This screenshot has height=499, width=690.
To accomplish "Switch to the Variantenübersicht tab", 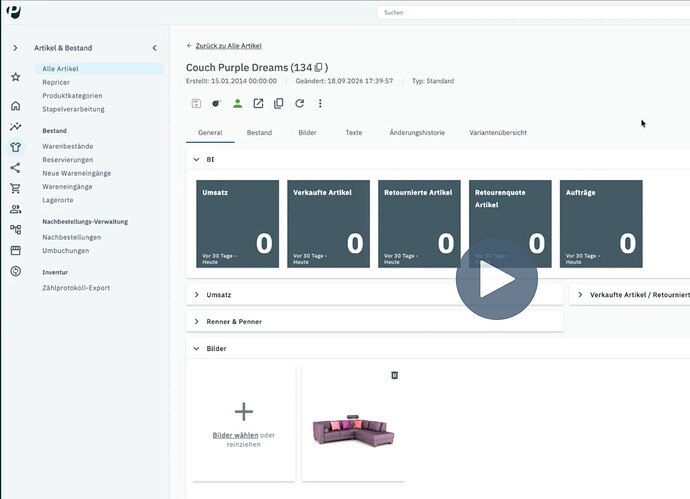I will click(x=498, y=133).
